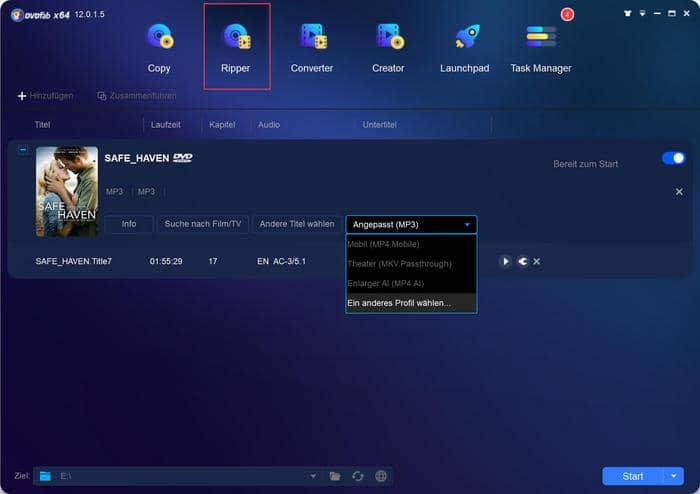This screenshot has width=700, height=494.
Task: Click the blue folder destination icon
Action: point(45,476)
